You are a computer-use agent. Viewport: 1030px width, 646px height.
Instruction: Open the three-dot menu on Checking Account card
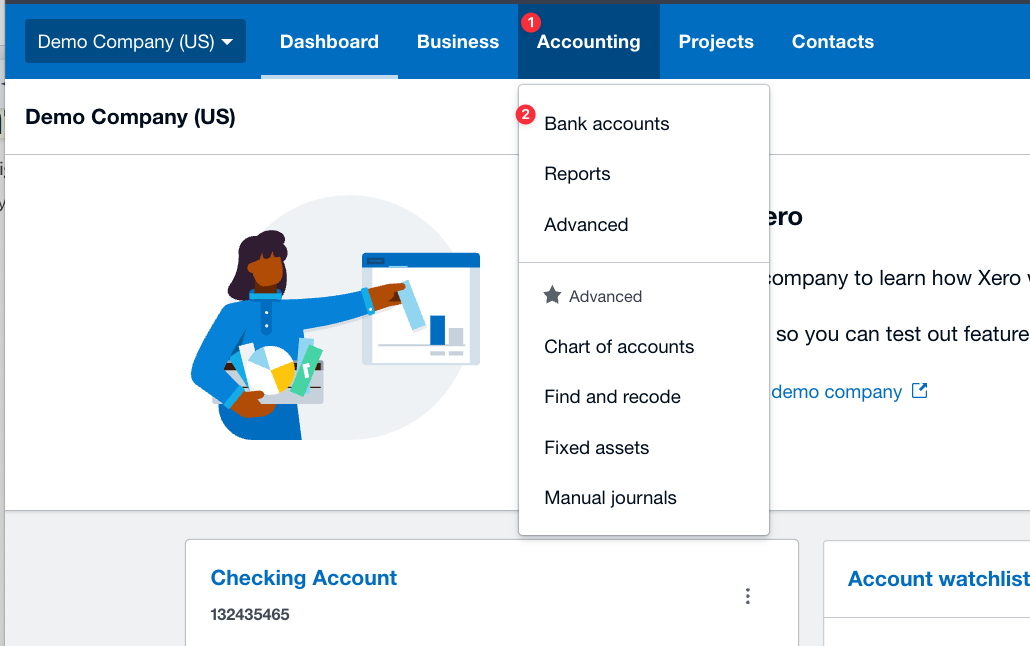747,595
